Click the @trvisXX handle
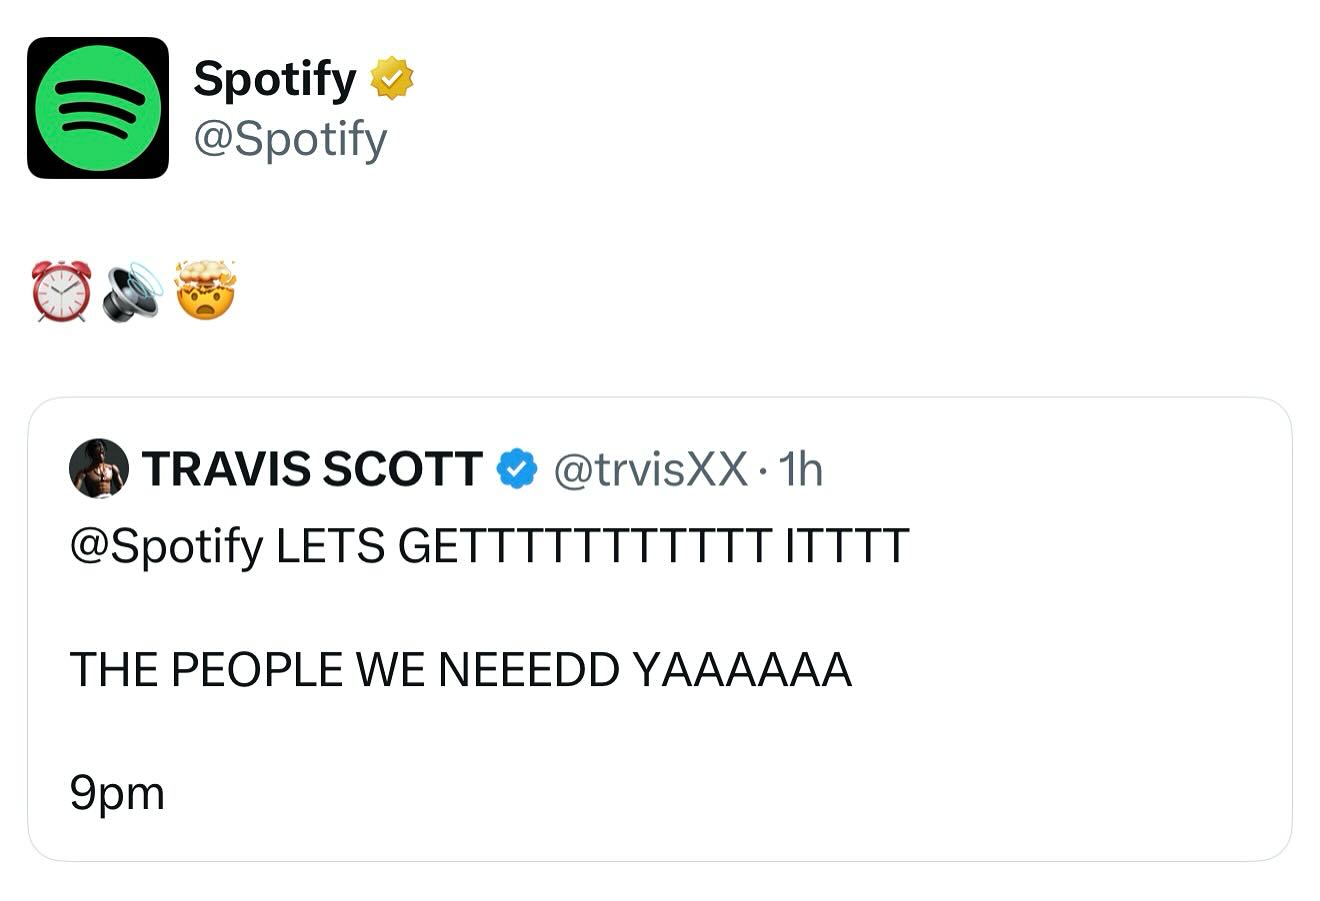Image resolution: width=1320 pixels, height=901 pixels. click(650, 469)
